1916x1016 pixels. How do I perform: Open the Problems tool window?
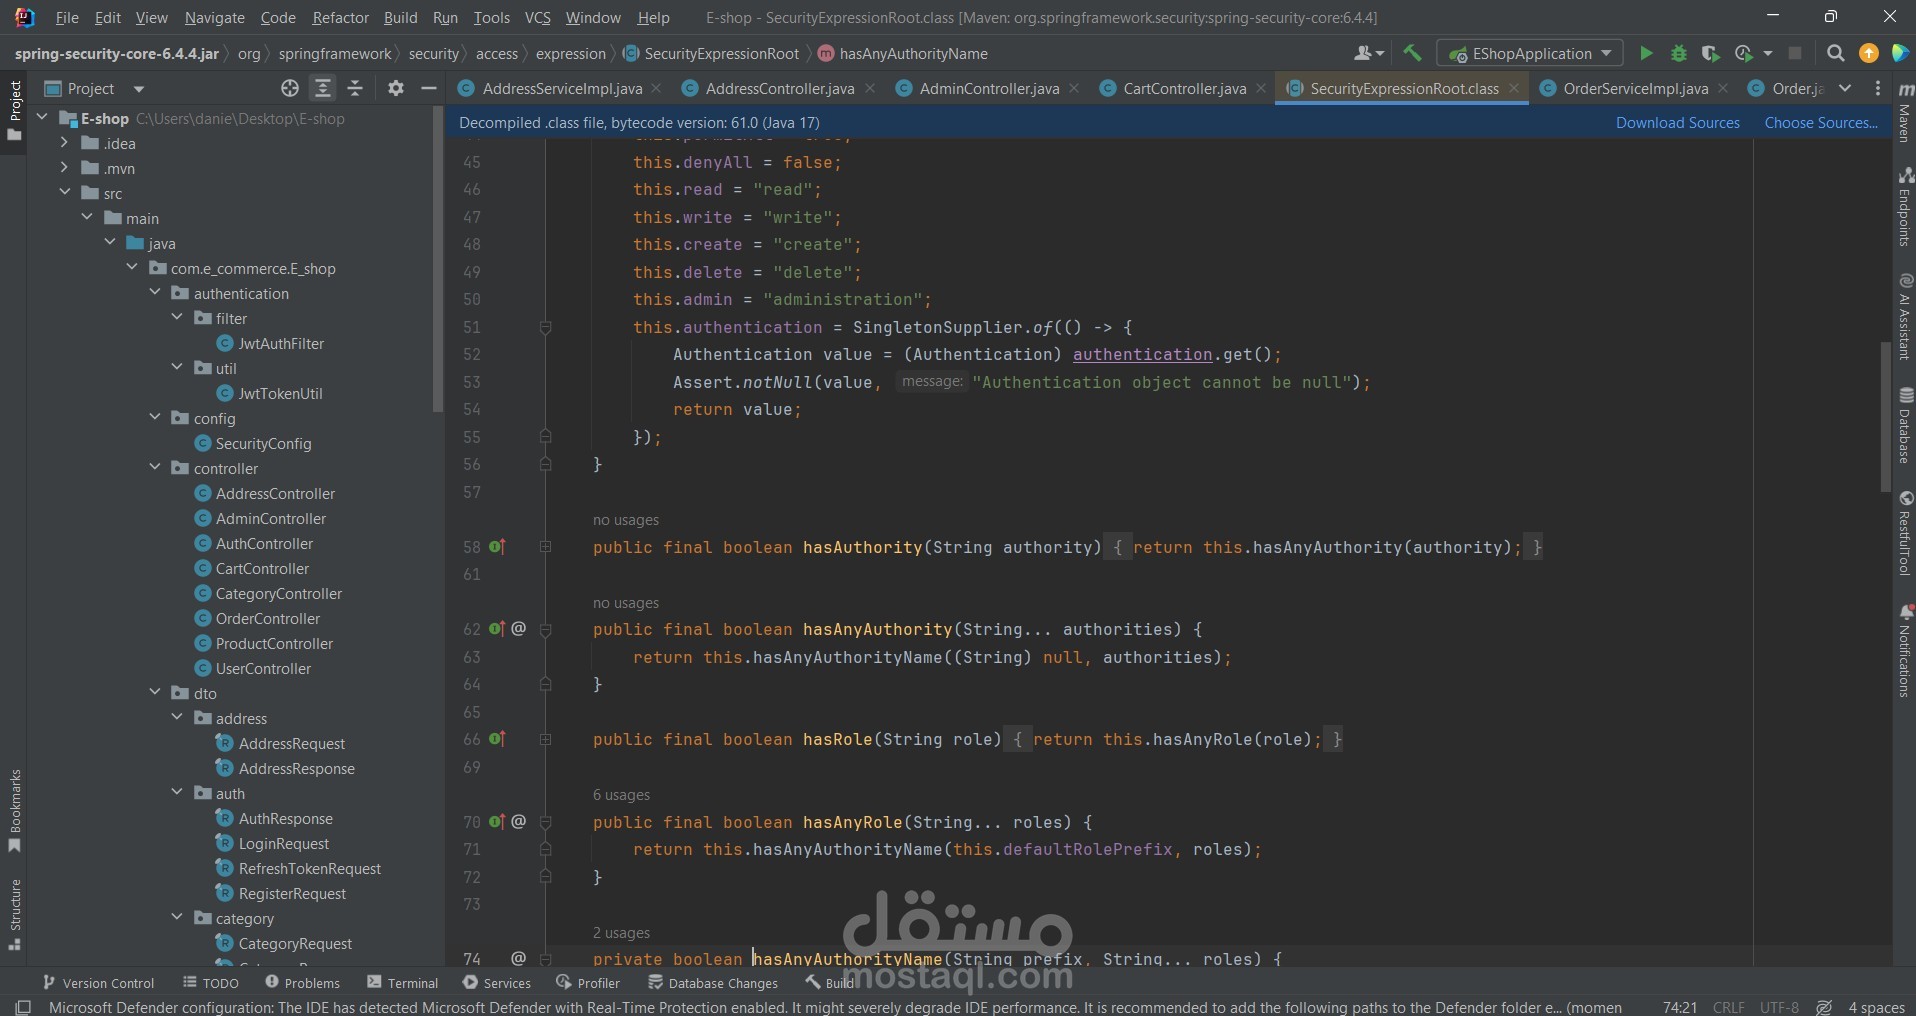303,983
